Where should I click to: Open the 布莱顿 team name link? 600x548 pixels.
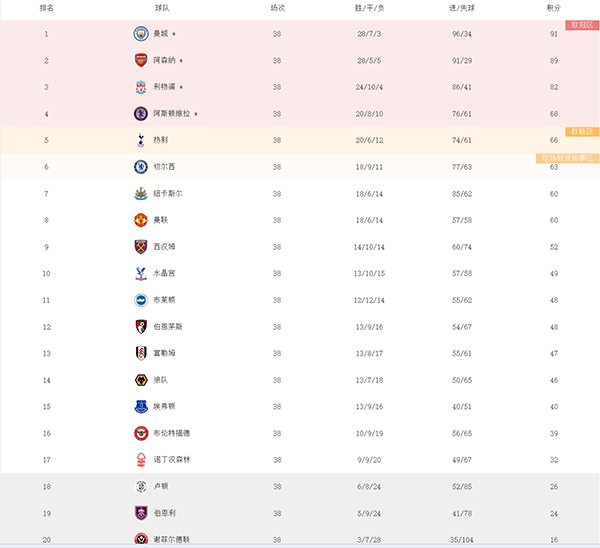coord(164,300)
